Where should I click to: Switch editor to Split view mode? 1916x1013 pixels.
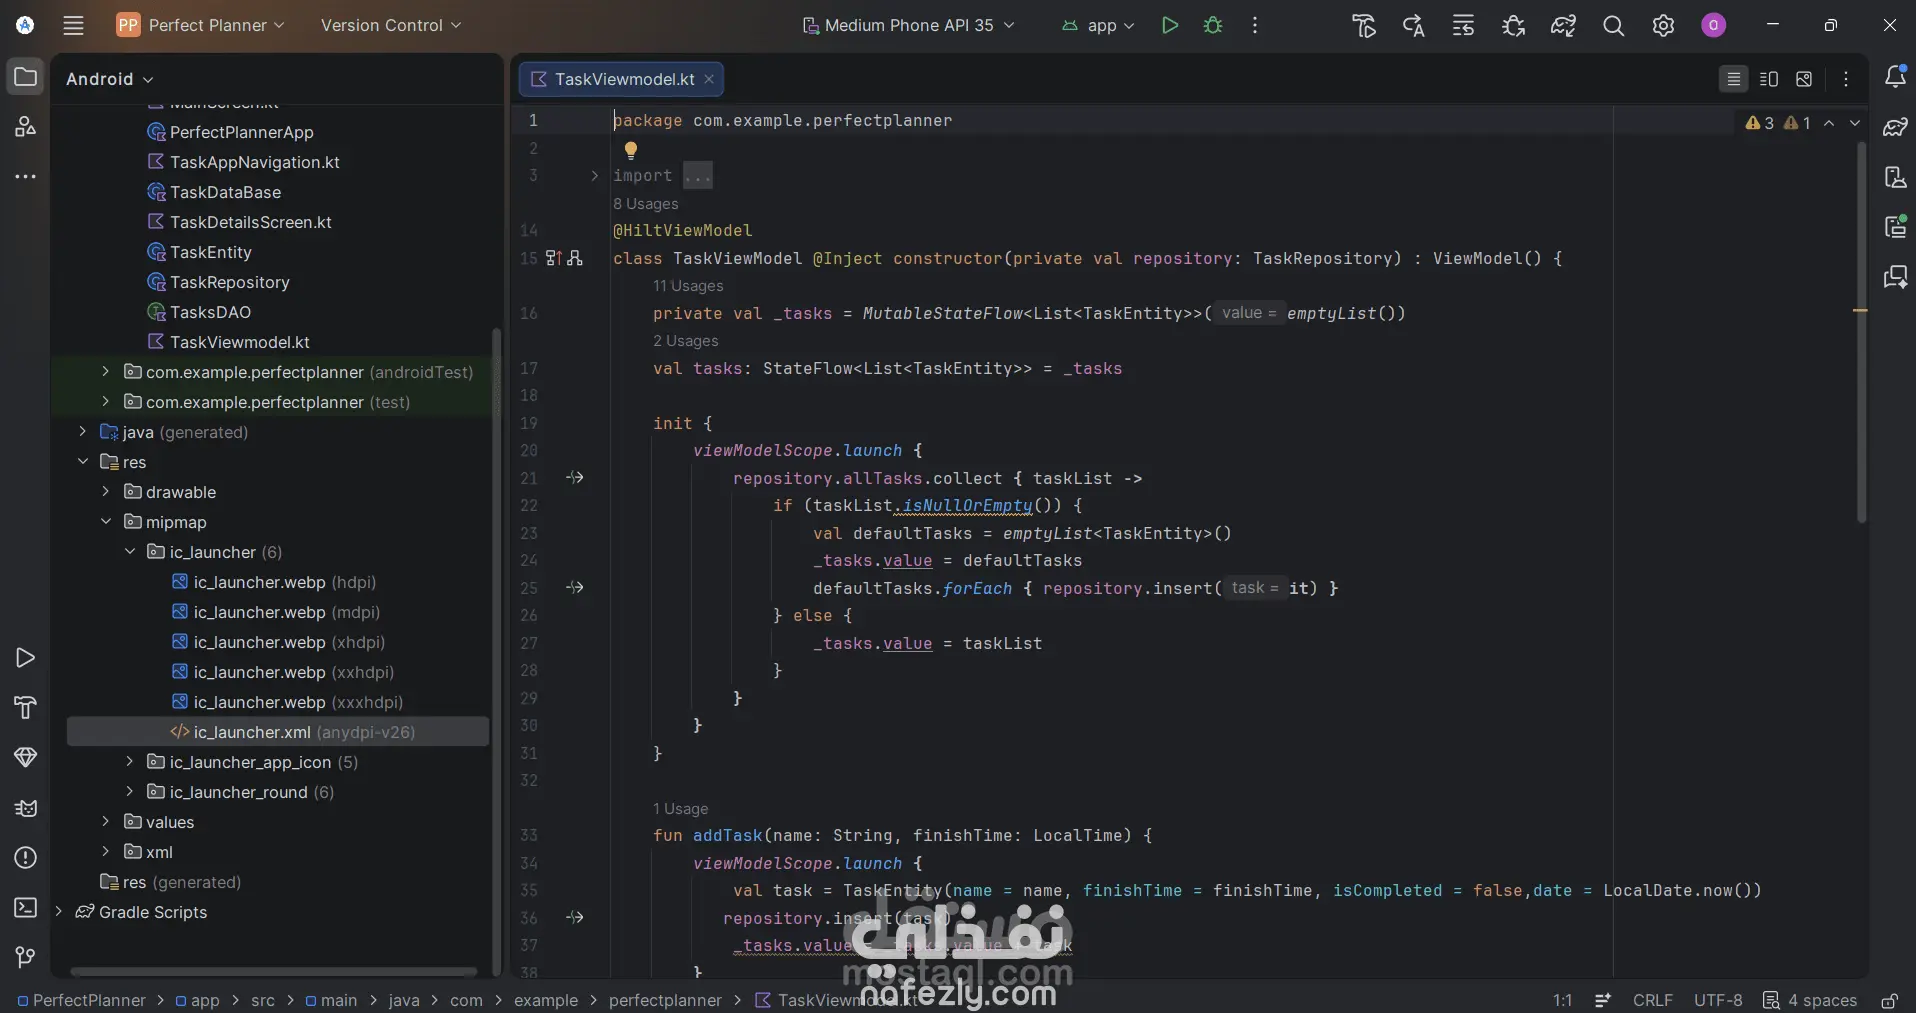1769,79
